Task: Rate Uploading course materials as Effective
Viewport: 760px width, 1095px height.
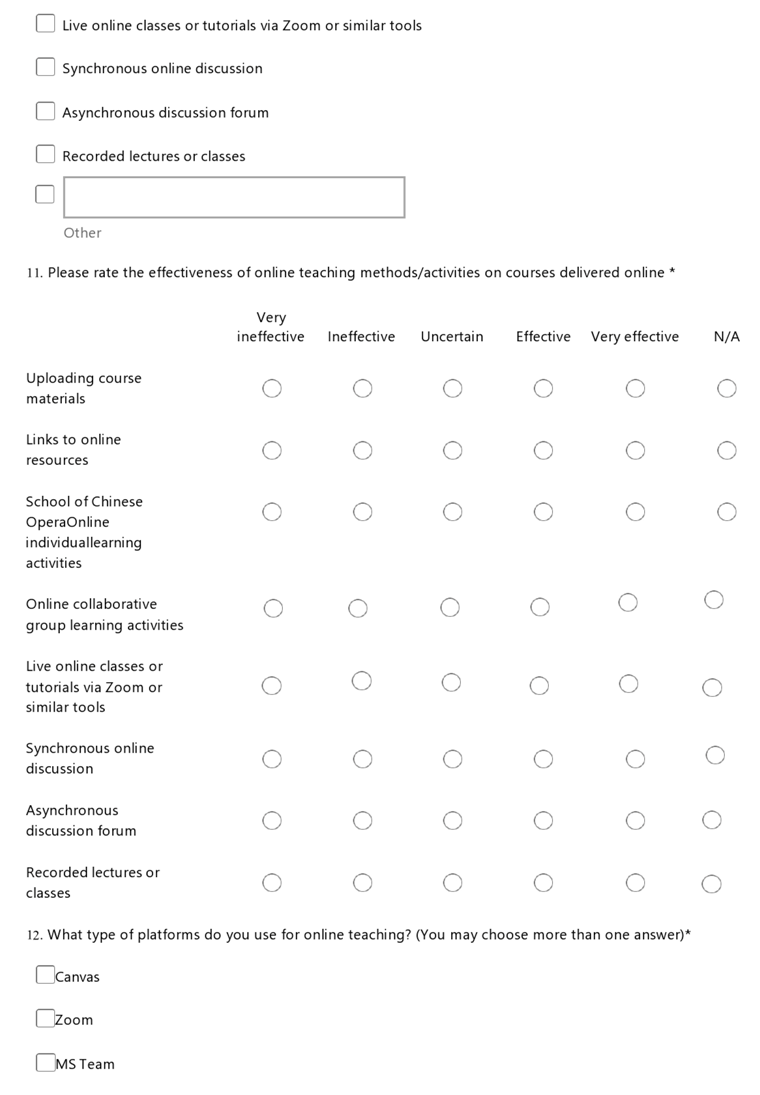Action: pos(543,388)
